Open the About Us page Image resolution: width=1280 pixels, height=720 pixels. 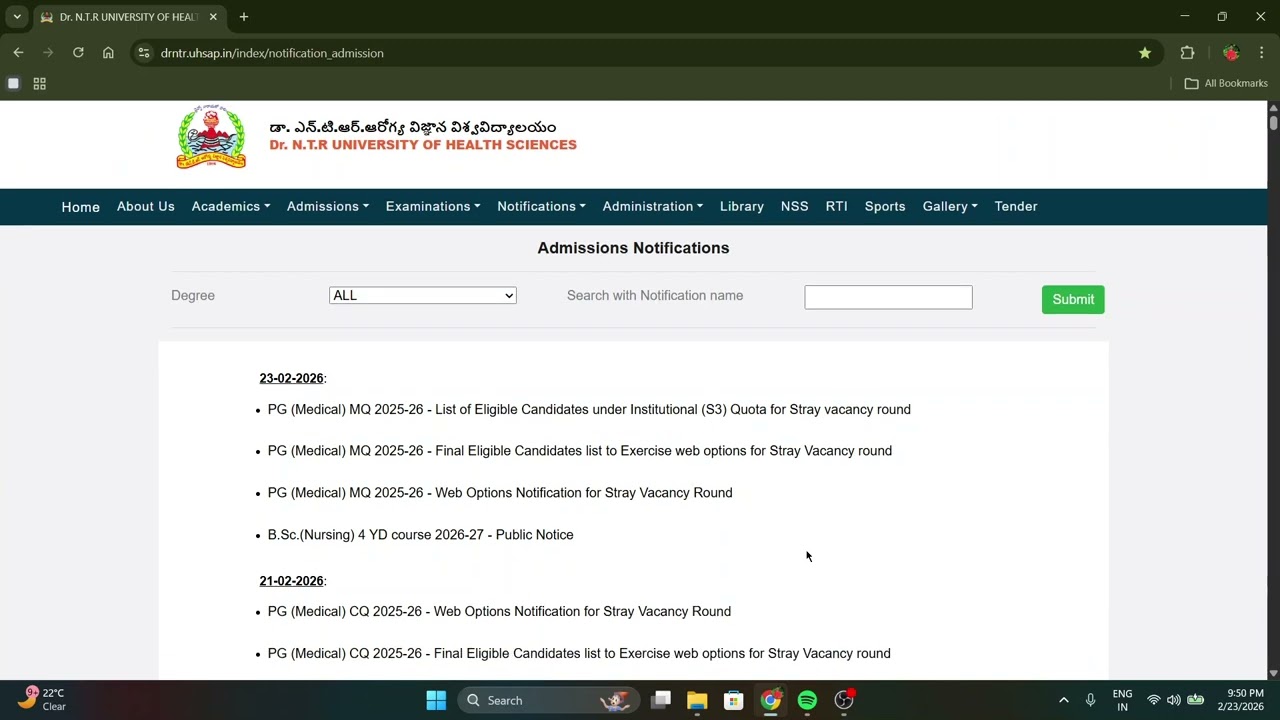(x=146, y=206)
